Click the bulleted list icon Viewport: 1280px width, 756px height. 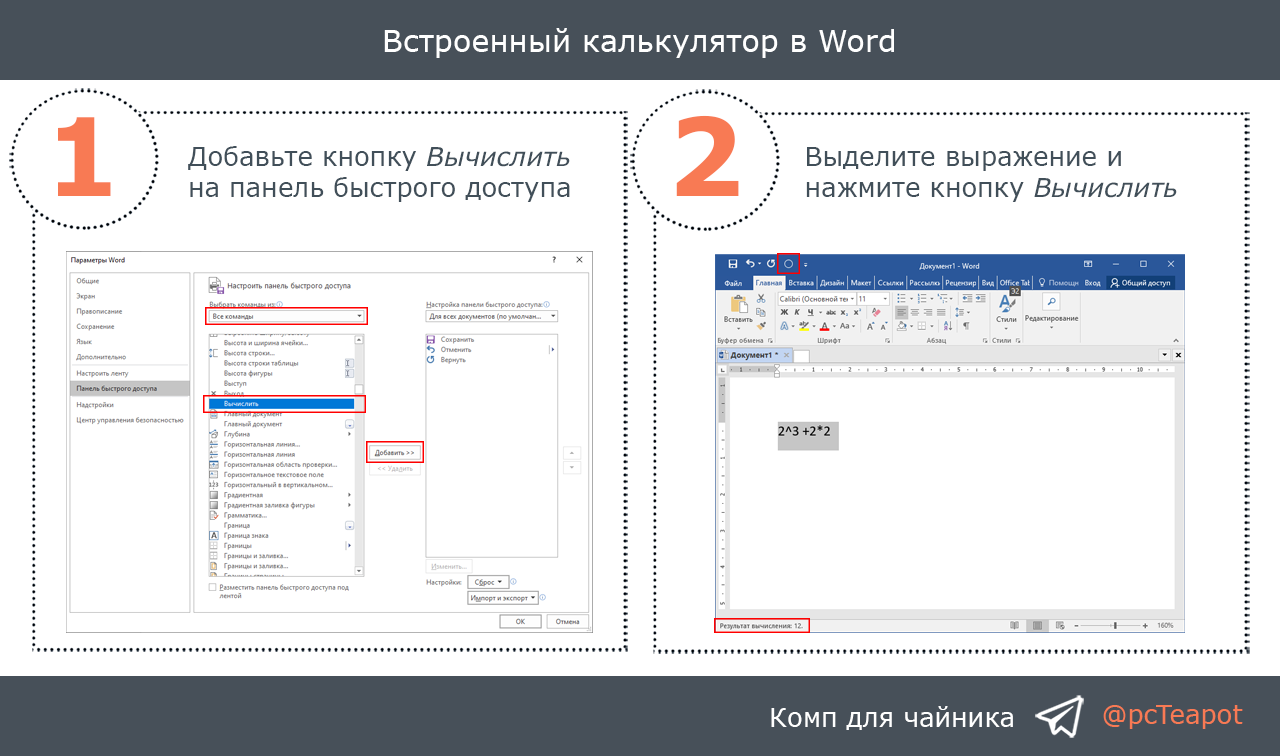pos(901,299)
